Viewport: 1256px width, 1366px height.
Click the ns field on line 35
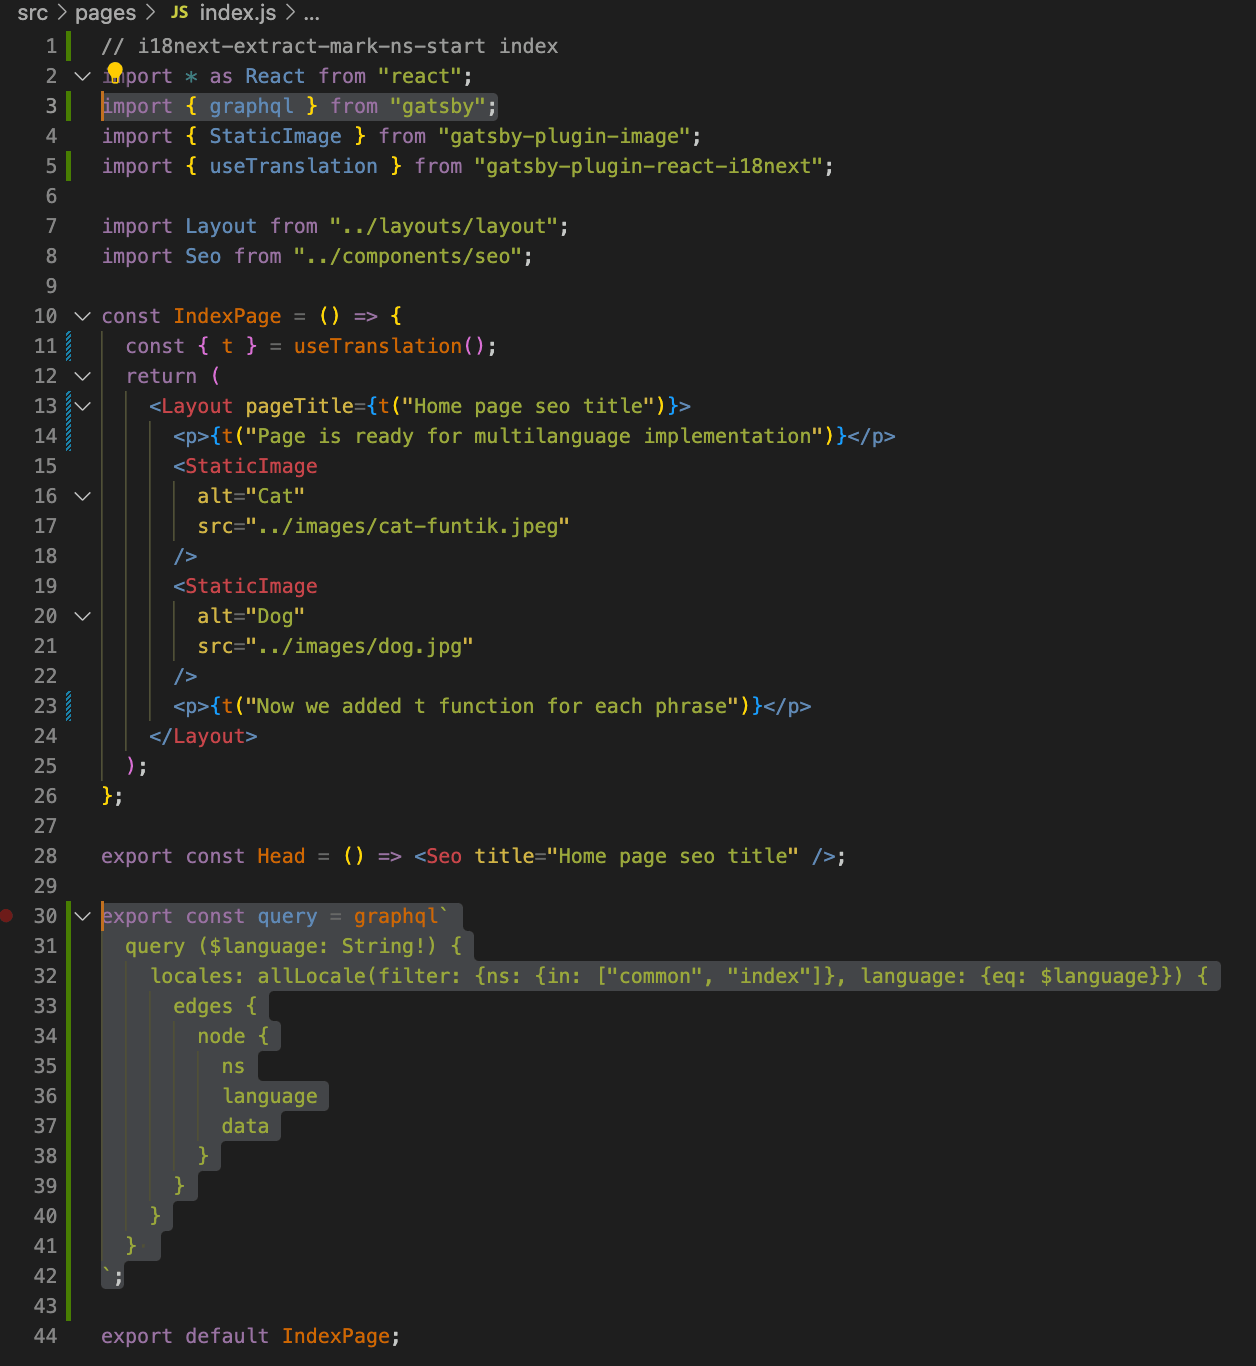click(x=233, y=1066)
